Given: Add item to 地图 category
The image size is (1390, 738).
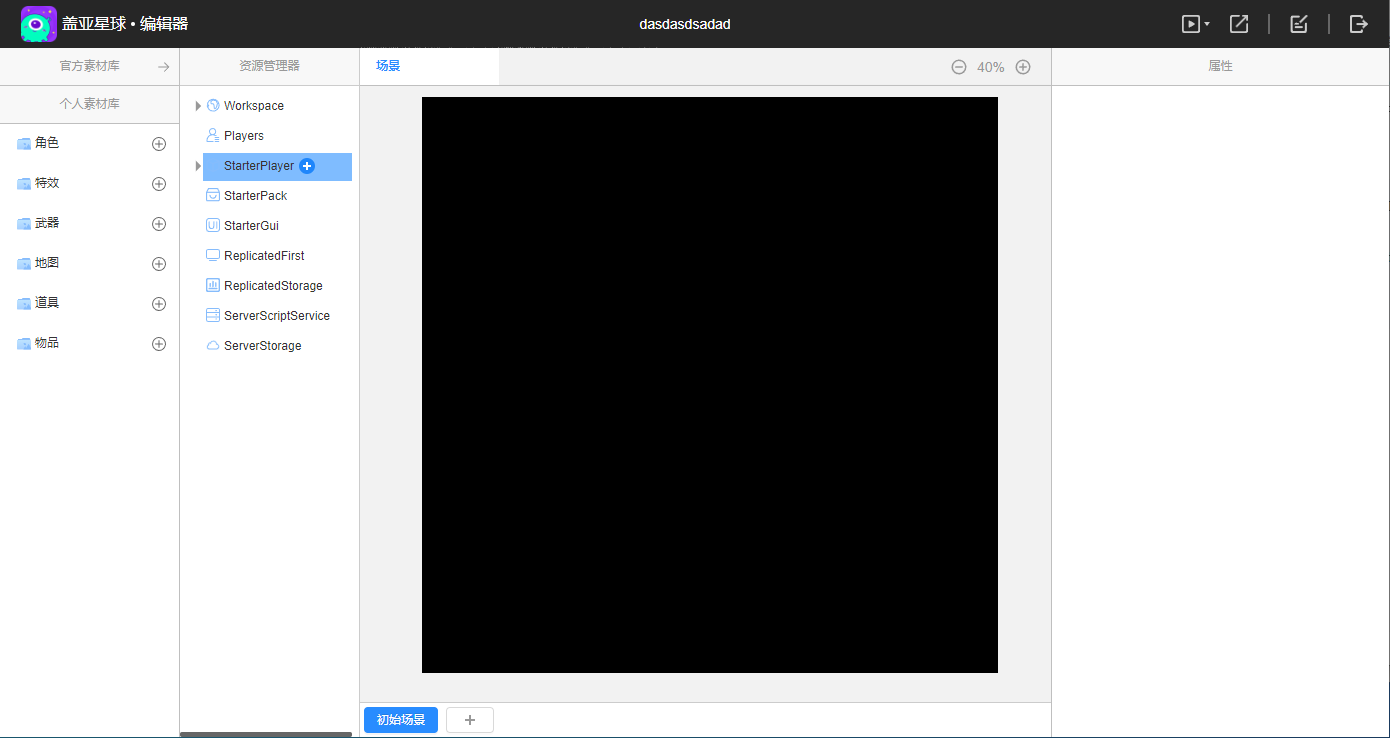Looking at the screenshot, I should (x=158, y=264).
